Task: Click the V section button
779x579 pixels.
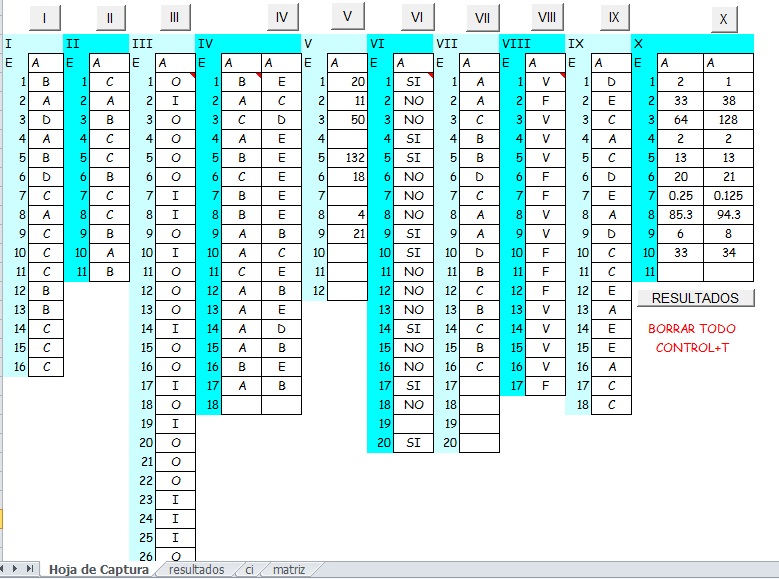Action: [348, 16]
